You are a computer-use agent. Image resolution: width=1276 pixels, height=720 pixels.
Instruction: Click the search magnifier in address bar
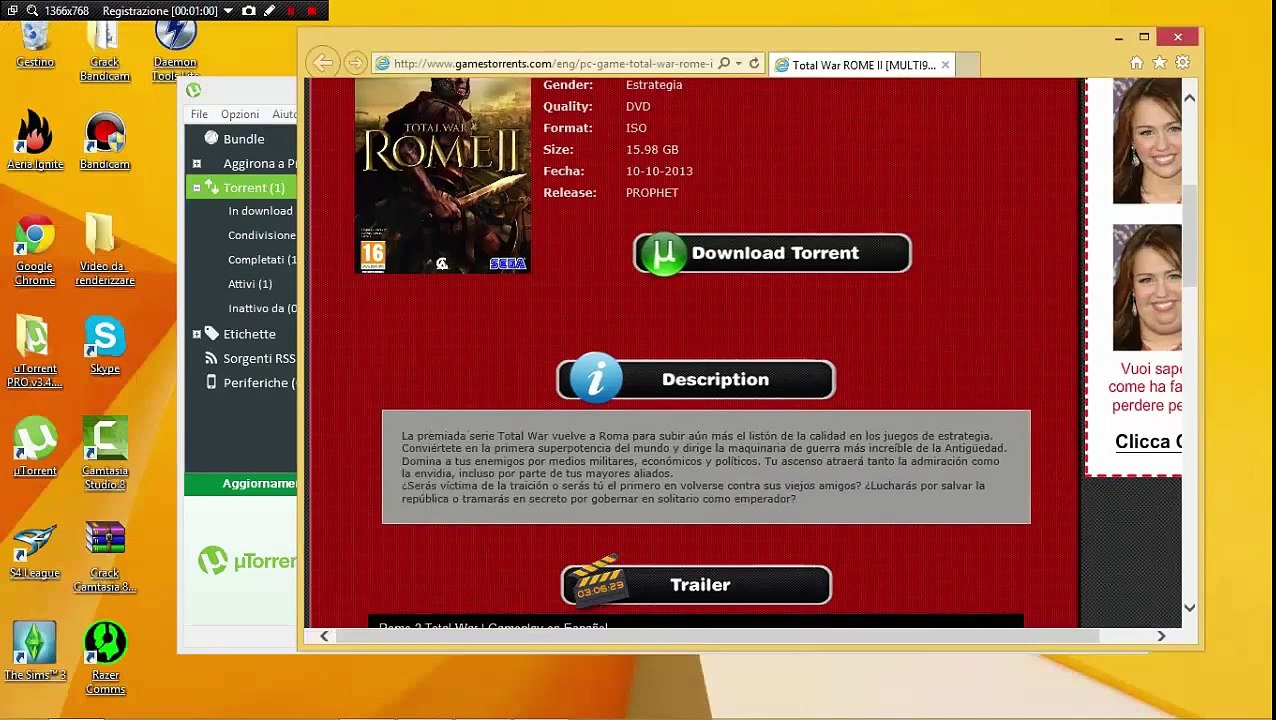click(x=724, y=64)
